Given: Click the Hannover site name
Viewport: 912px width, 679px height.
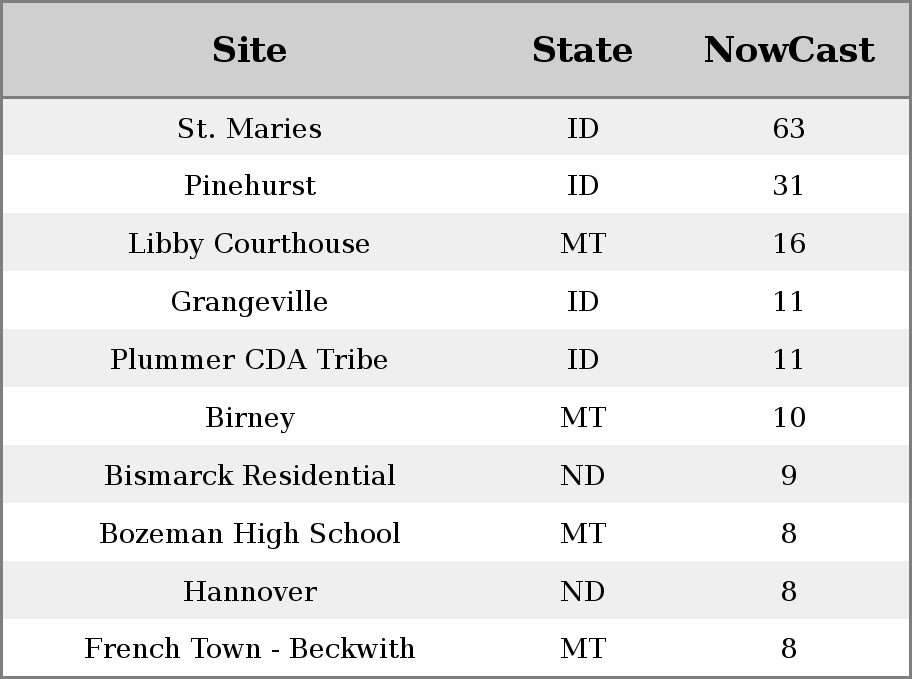Looking at the screenshot, I should pyautogui.click(x=250, y=591).
